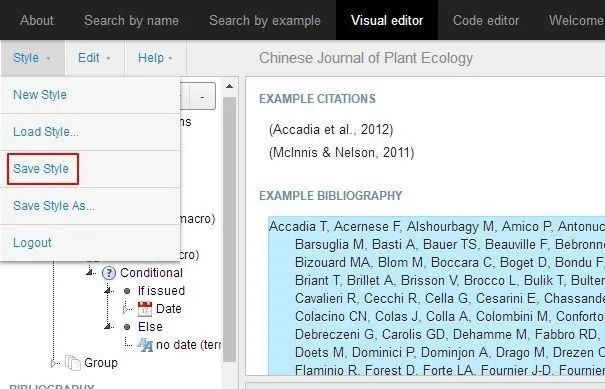The width and height of the screenshot is (605, 389).
Task: Click the tree panel vertical scrollbar thumb
Action: [x=230, y=229]
